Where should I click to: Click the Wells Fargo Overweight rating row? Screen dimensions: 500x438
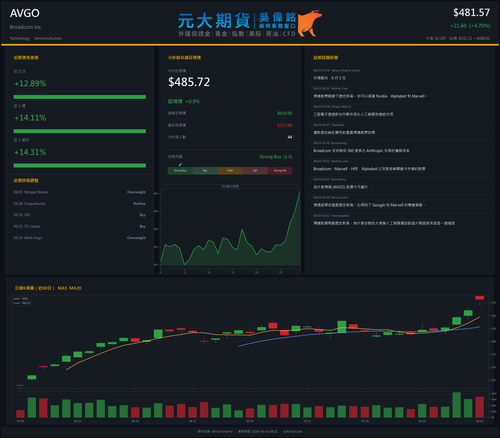coord(80,238)
